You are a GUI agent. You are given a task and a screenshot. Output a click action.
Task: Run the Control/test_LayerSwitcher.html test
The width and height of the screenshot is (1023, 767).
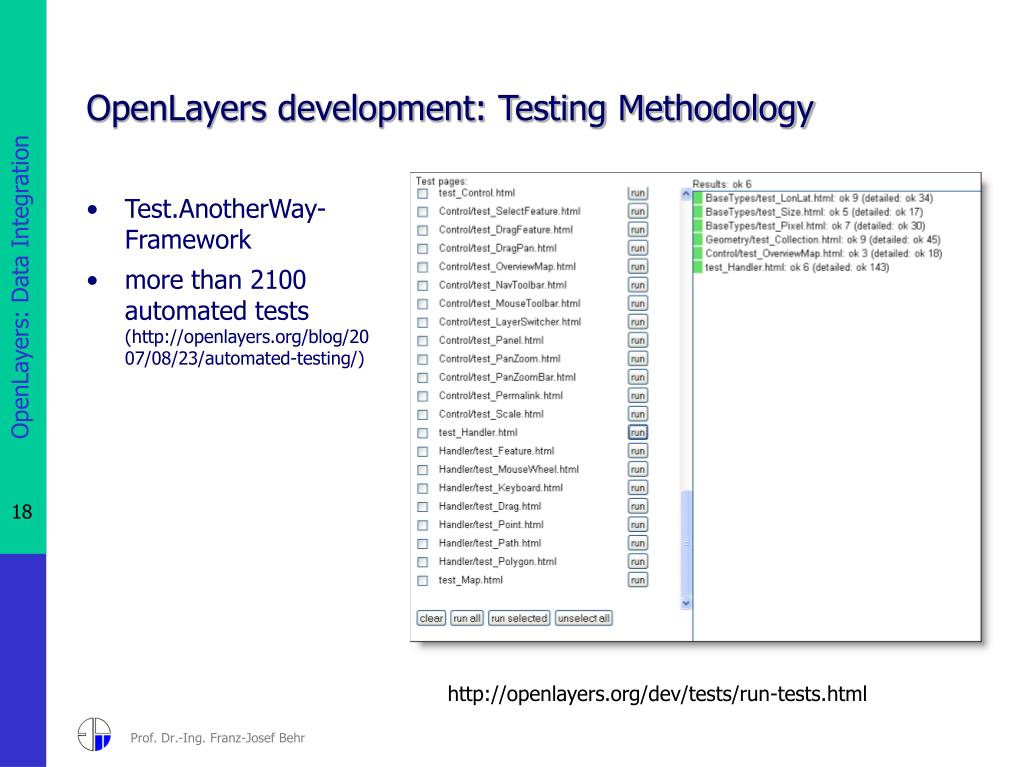coord(637,322)
